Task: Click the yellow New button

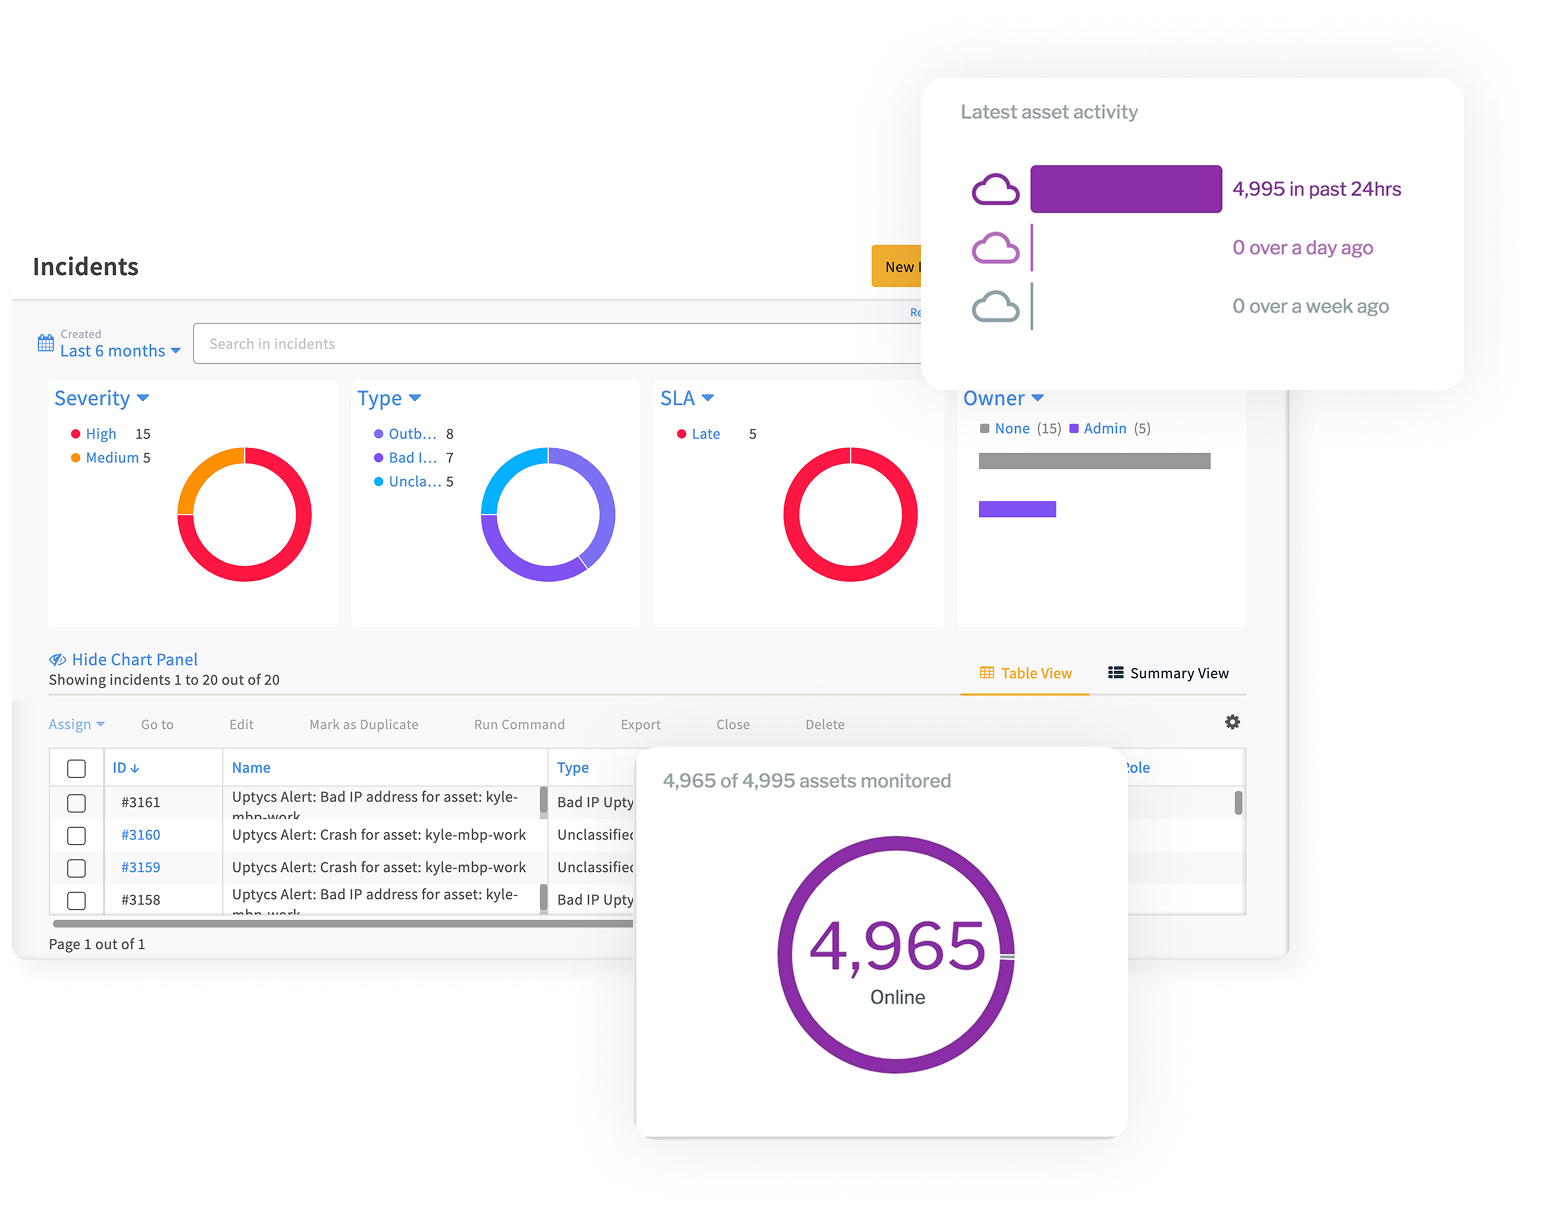Action: (x=897, y=266)
